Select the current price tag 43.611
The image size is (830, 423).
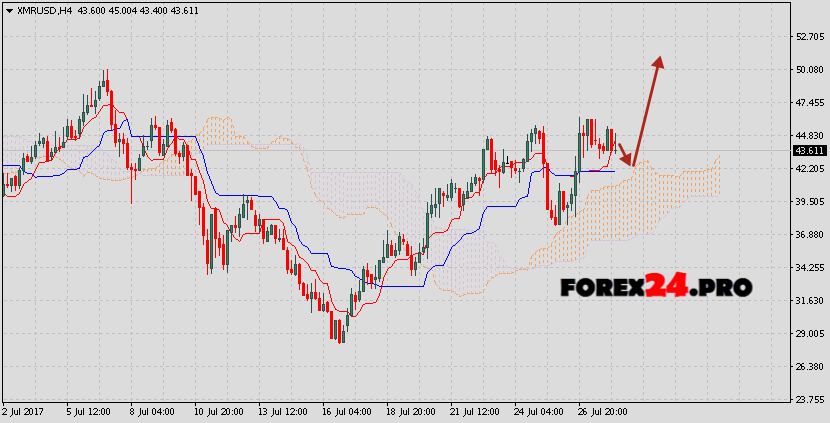click(808, 150)
